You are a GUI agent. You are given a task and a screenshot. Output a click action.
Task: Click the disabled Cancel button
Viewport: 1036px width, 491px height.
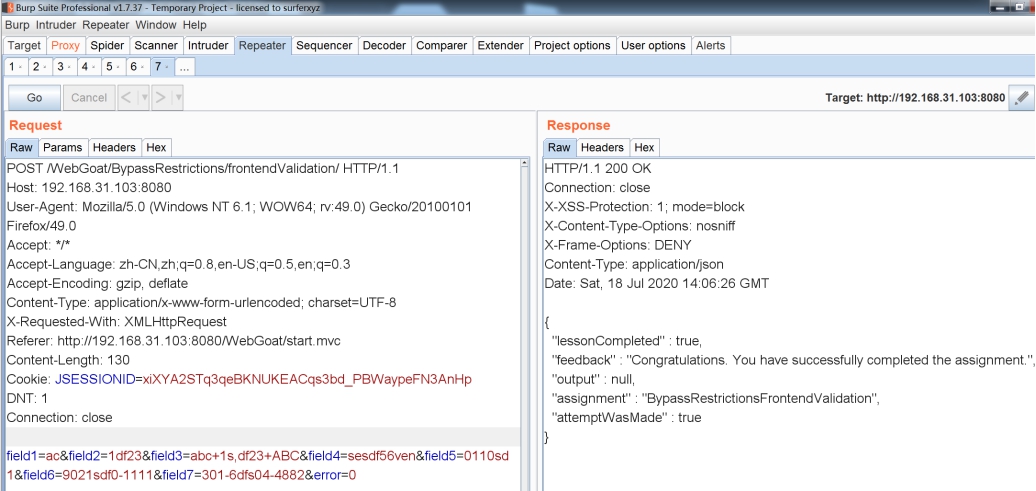89,97
